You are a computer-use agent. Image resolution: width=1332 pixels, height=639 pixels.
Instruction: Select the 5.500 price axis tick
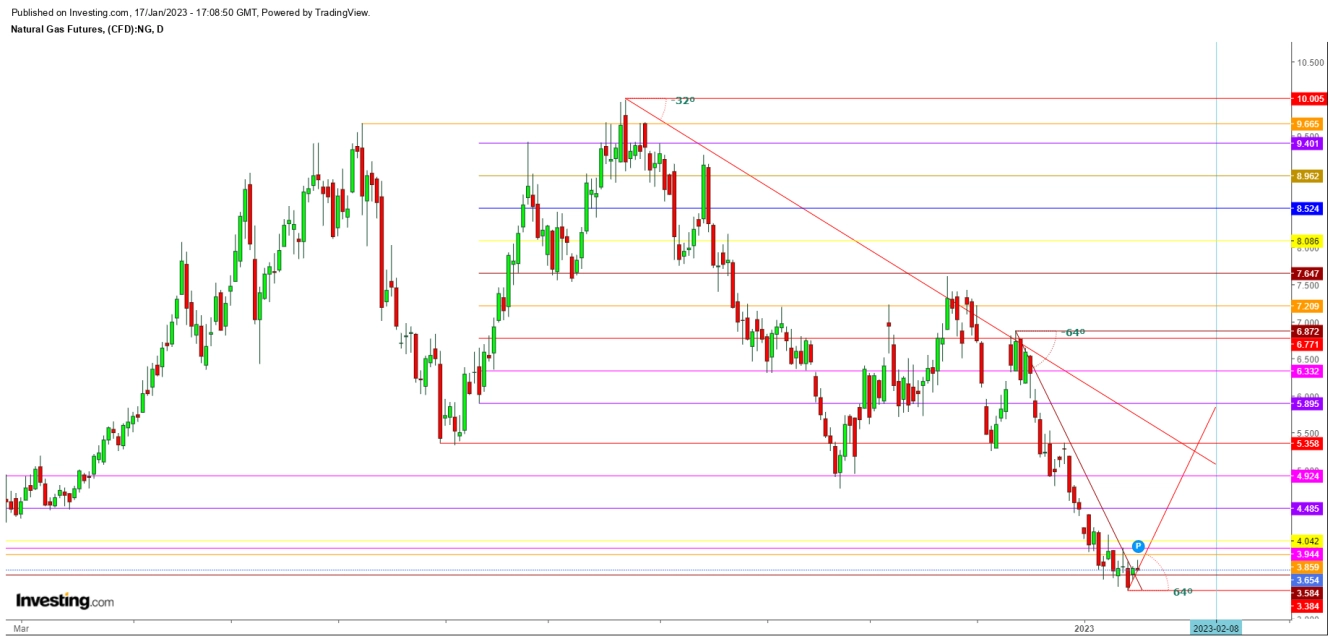[1310, 433]
